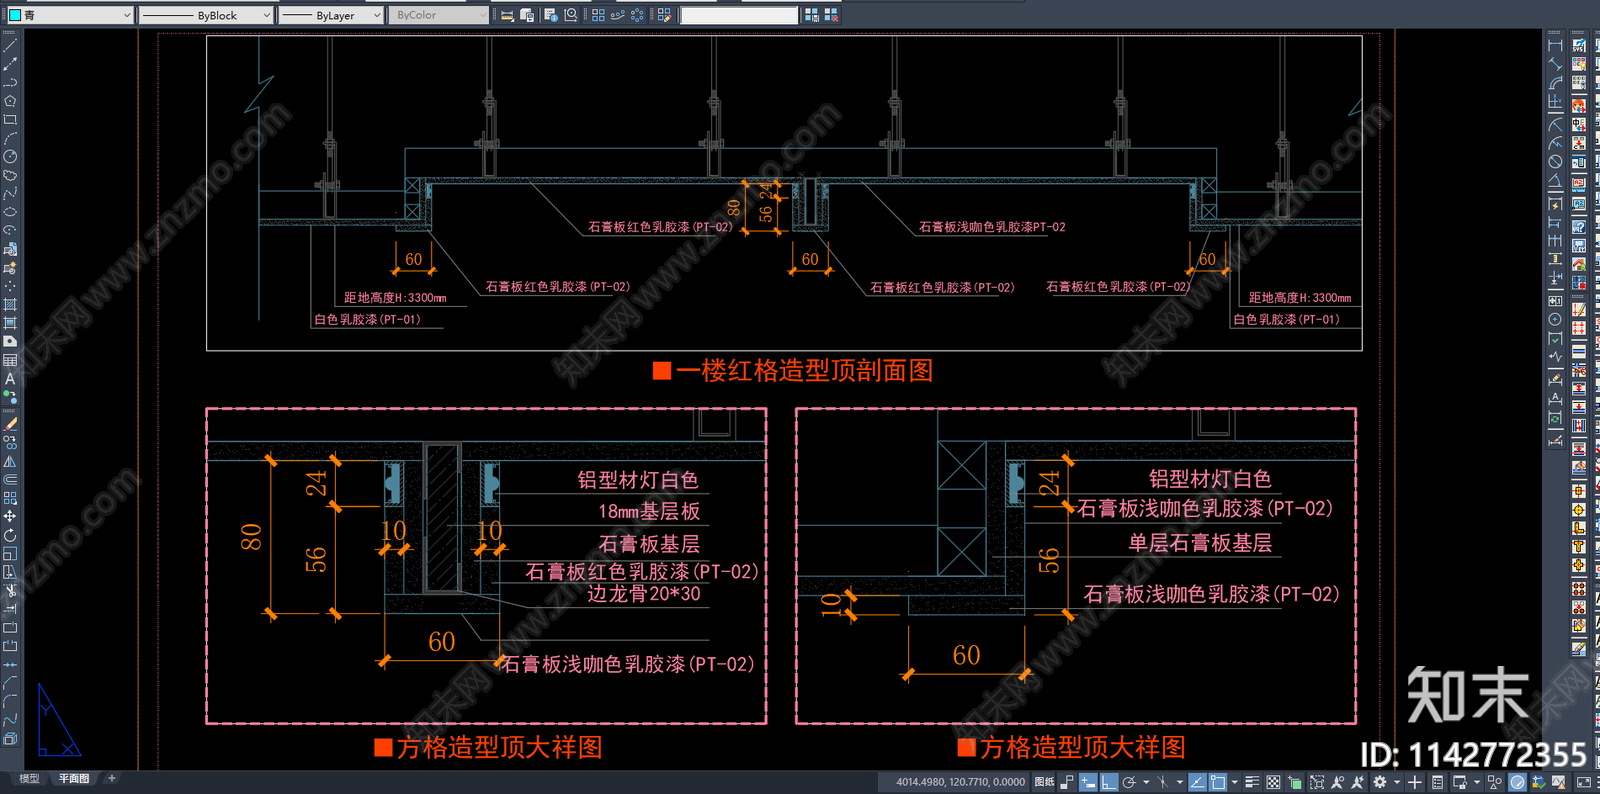Select the label 单层石膏板基层

coord(1200,543)
